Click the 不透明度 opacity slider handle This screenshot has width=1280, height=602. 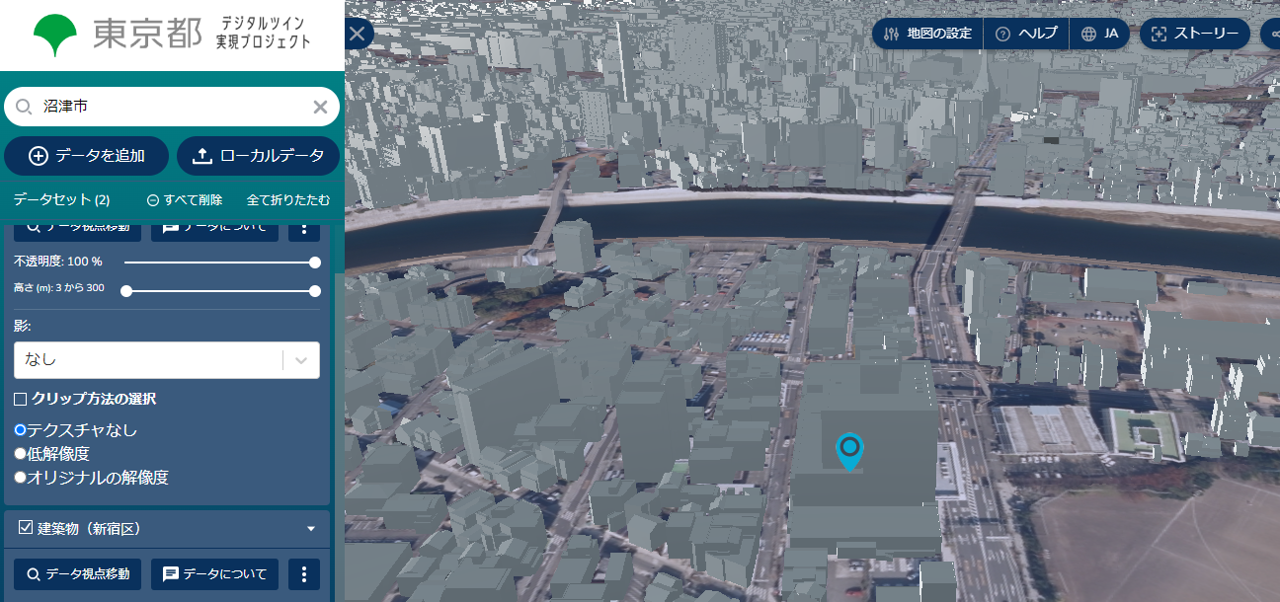pyautogui.click(x=315, y=262)
